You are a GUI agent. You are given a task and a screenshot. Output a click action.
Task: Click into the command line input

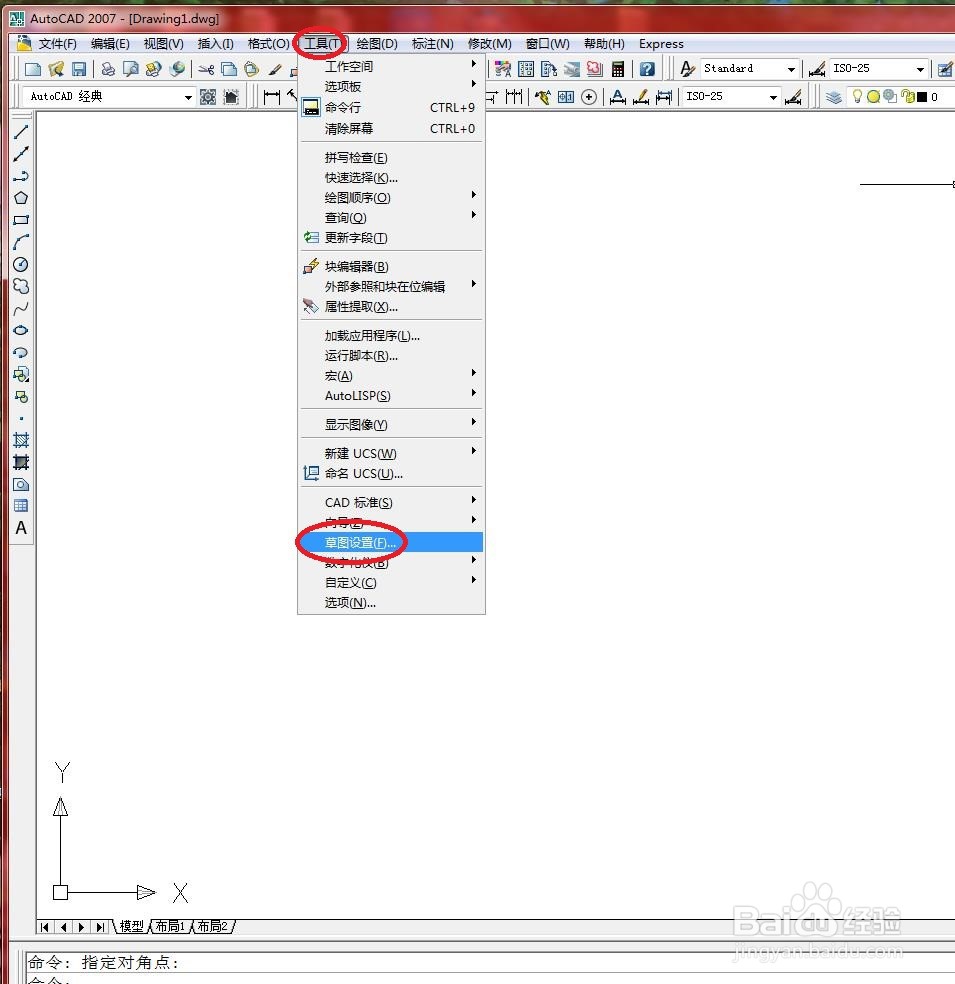[x=489, y=979]
